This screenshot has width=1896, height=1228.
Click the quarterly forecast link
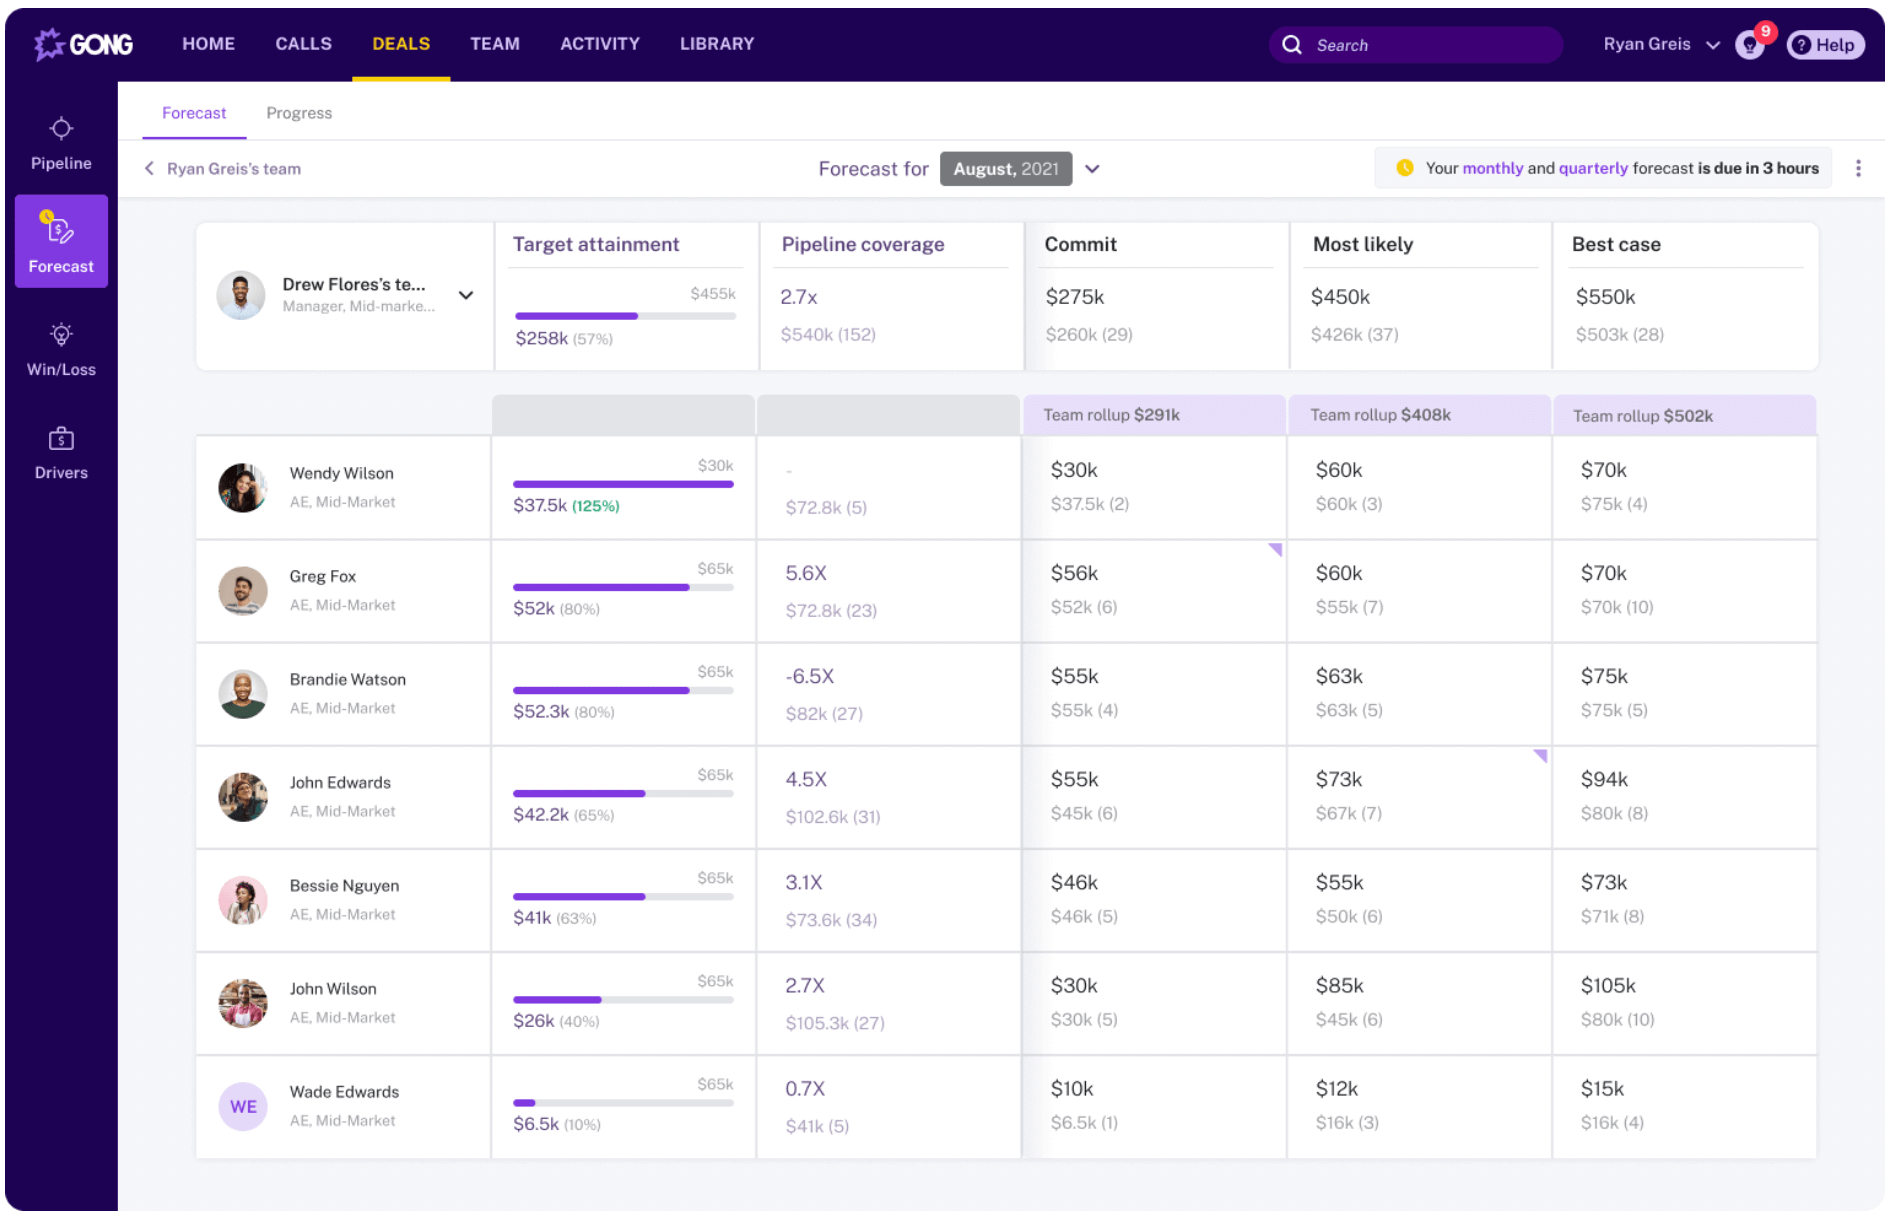pyautogui.click(x=1593, y=168)
